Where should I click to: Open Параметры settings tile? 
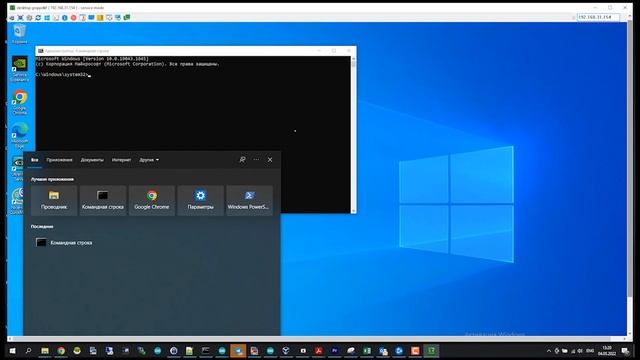click(x=200, y=200)
